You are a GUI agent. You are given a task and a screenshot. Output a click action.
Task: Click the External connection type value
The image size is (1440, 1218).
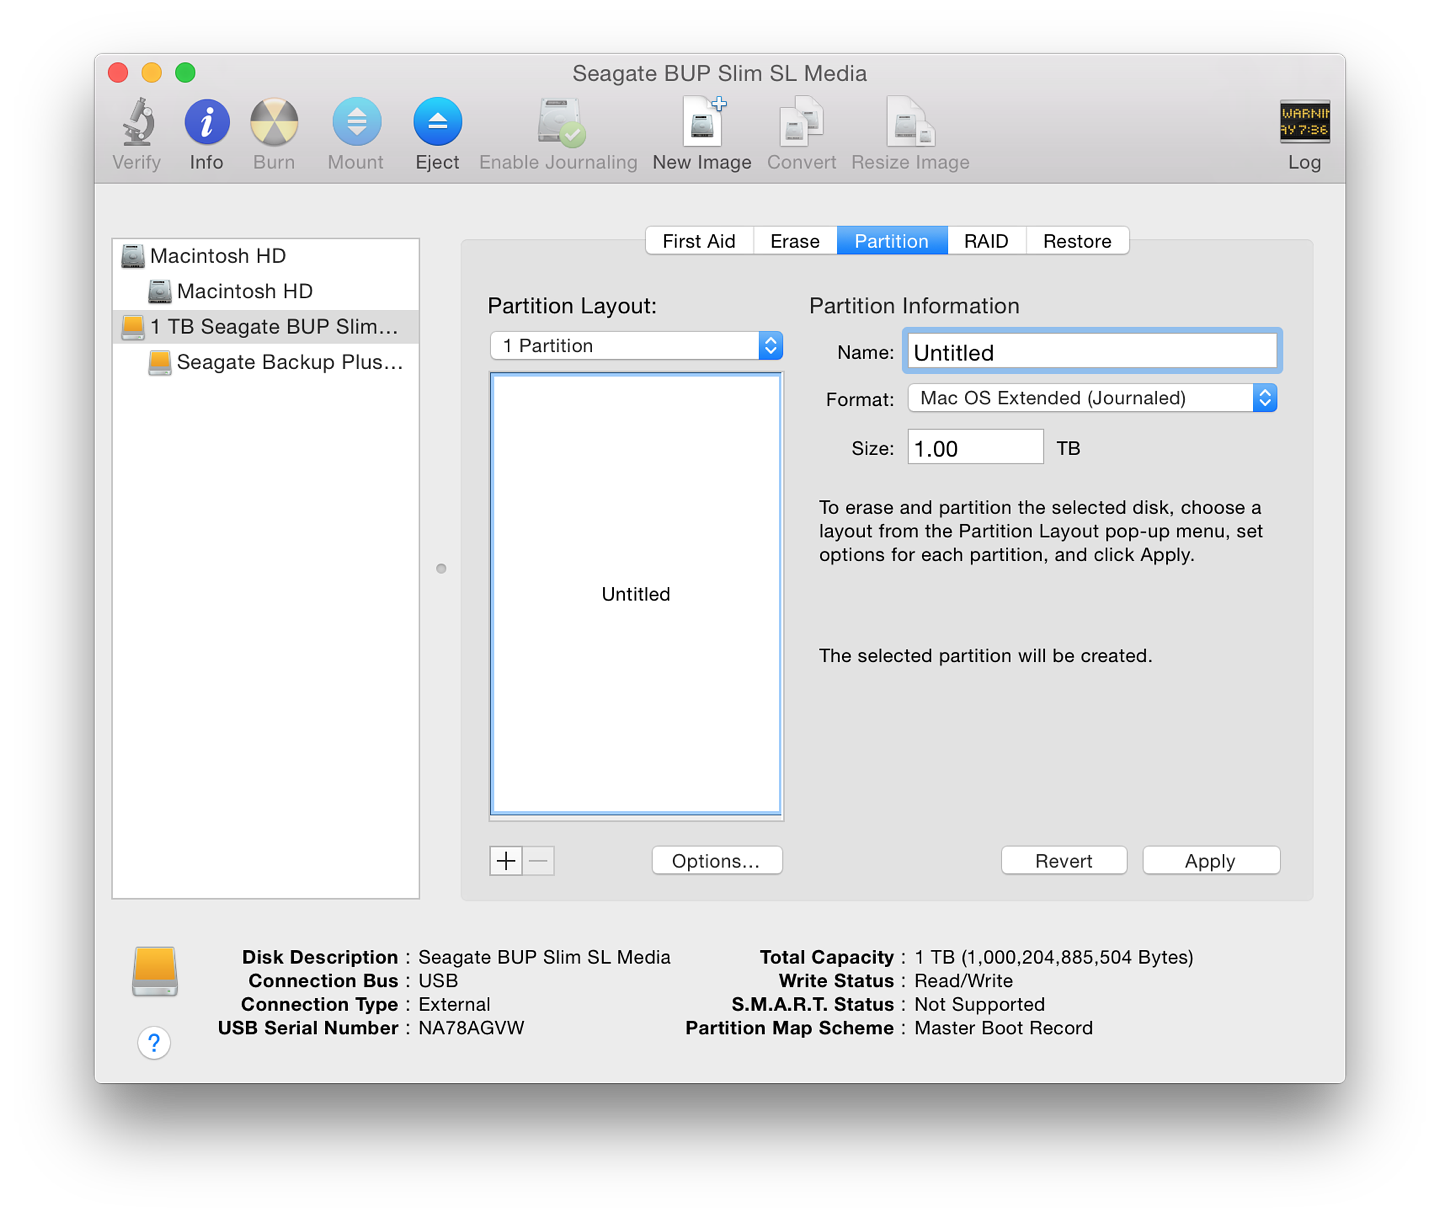(x=454, y=1004)
